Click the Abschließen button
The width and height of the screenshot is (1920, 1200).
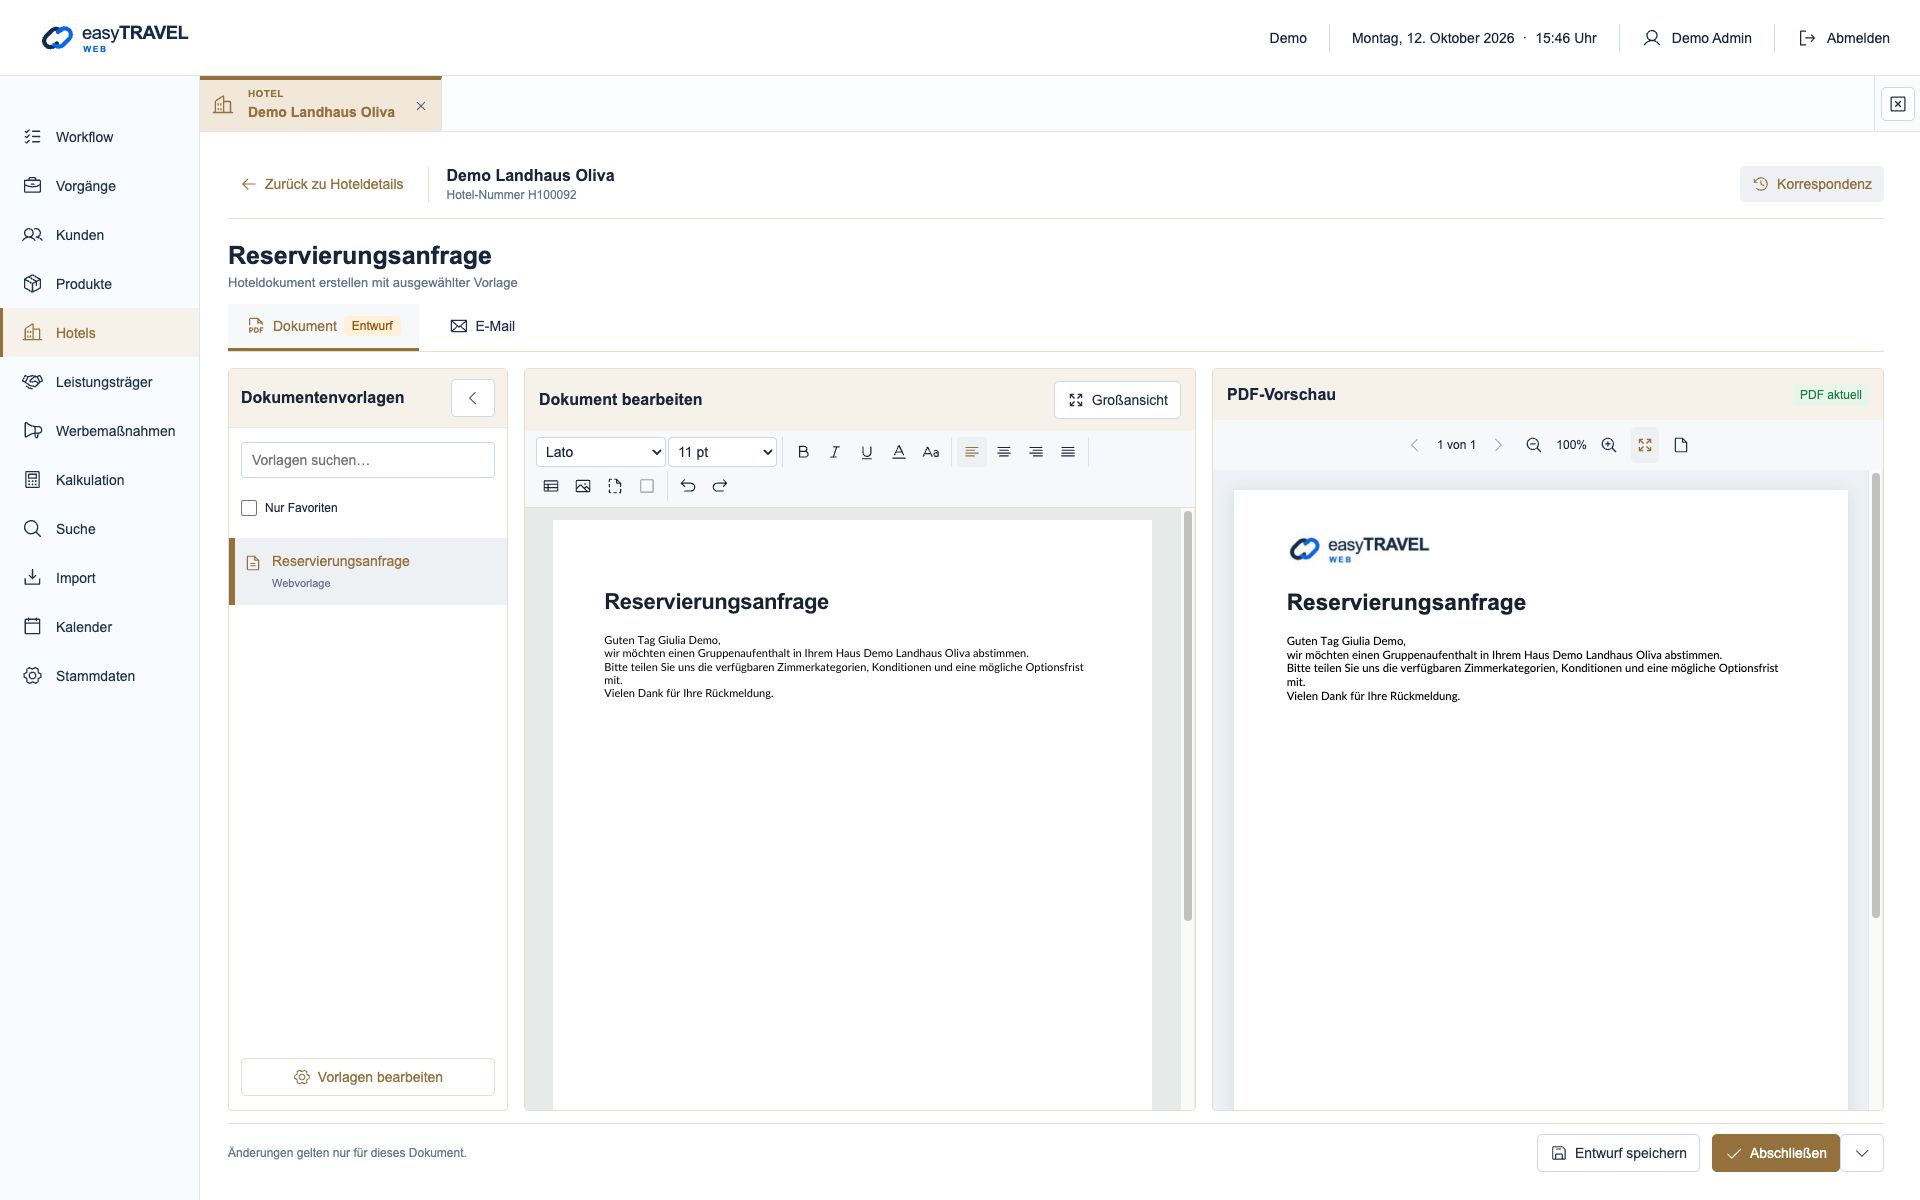[1776, 1153]
